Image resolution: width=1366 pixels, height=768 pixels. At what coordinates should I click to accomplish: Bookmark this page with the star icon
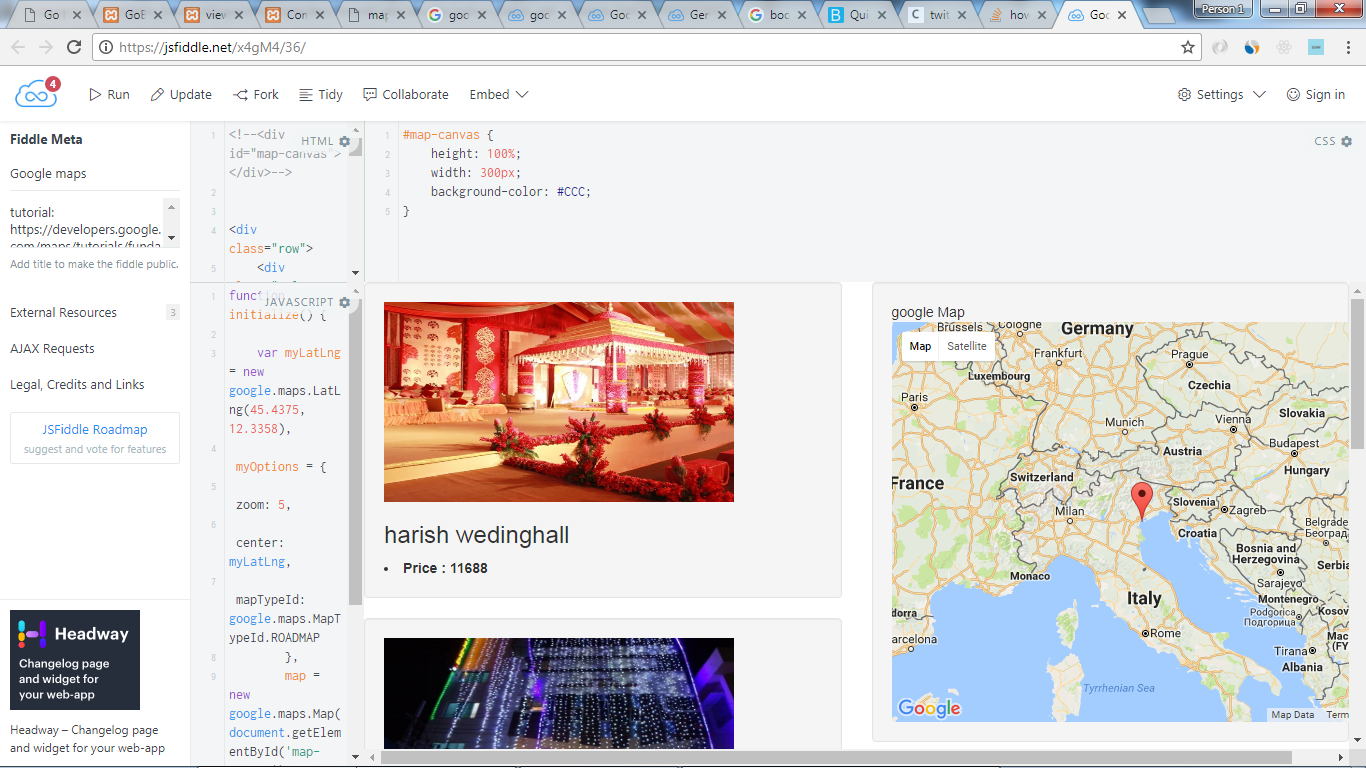pos(1188,47)
